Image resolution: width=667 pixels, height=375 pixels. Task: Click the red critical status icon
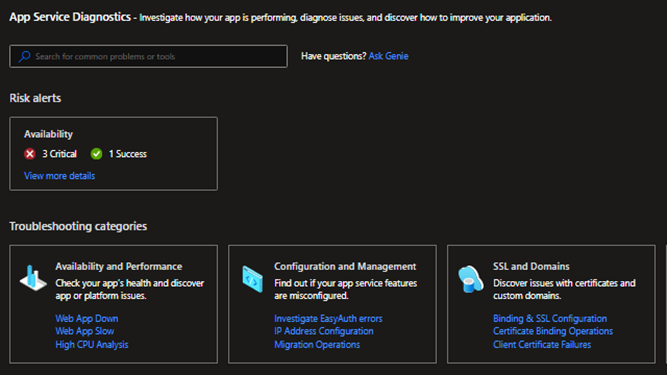point(30,154)
